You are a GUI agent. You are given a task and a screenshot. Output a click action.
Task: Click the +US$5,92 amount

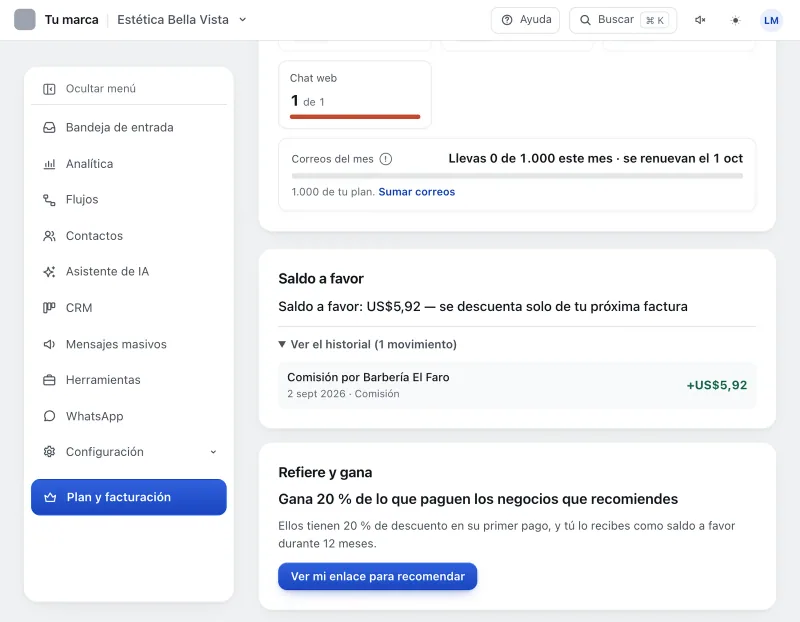pyautogui.click(x=716, y=385)
